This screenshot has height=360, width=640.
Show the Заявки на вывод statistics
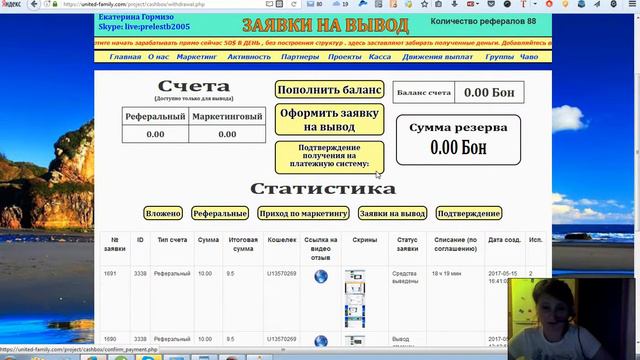392,213
